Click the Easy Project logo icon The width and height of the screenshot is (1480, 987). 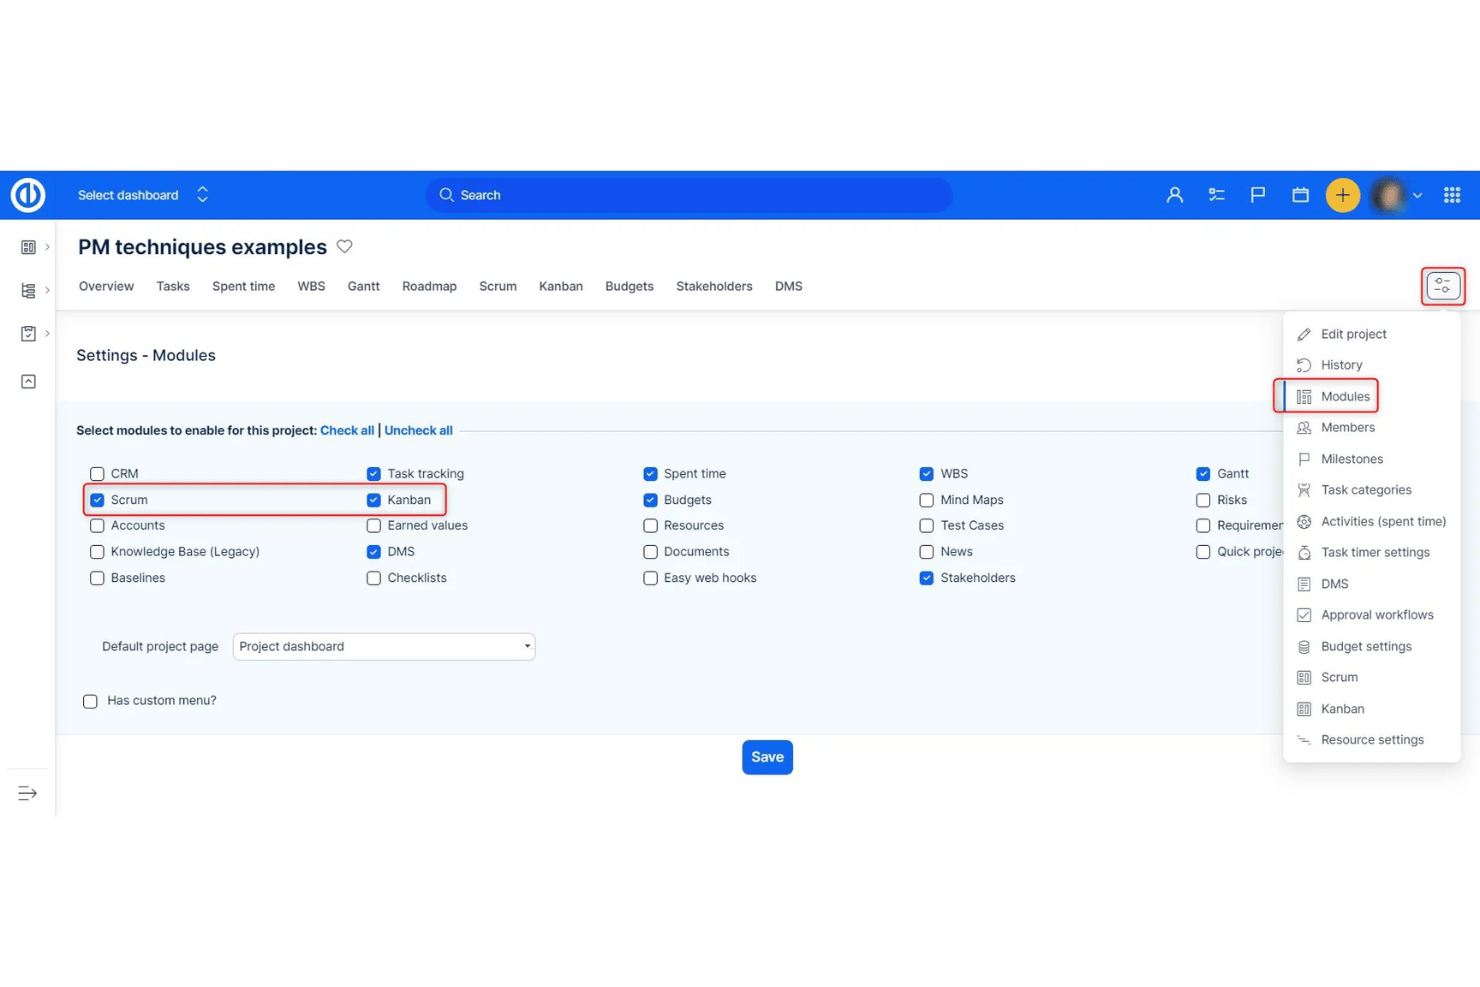point(28,195)
